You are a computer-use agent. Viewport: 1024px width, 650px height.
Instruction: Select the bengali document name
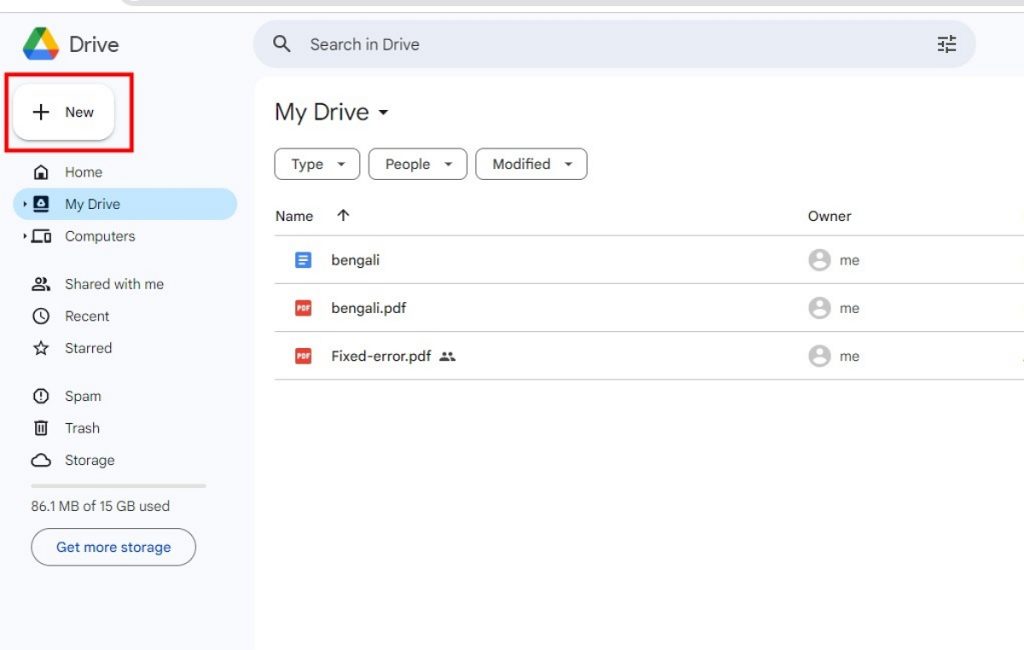[x=355, y=260]
